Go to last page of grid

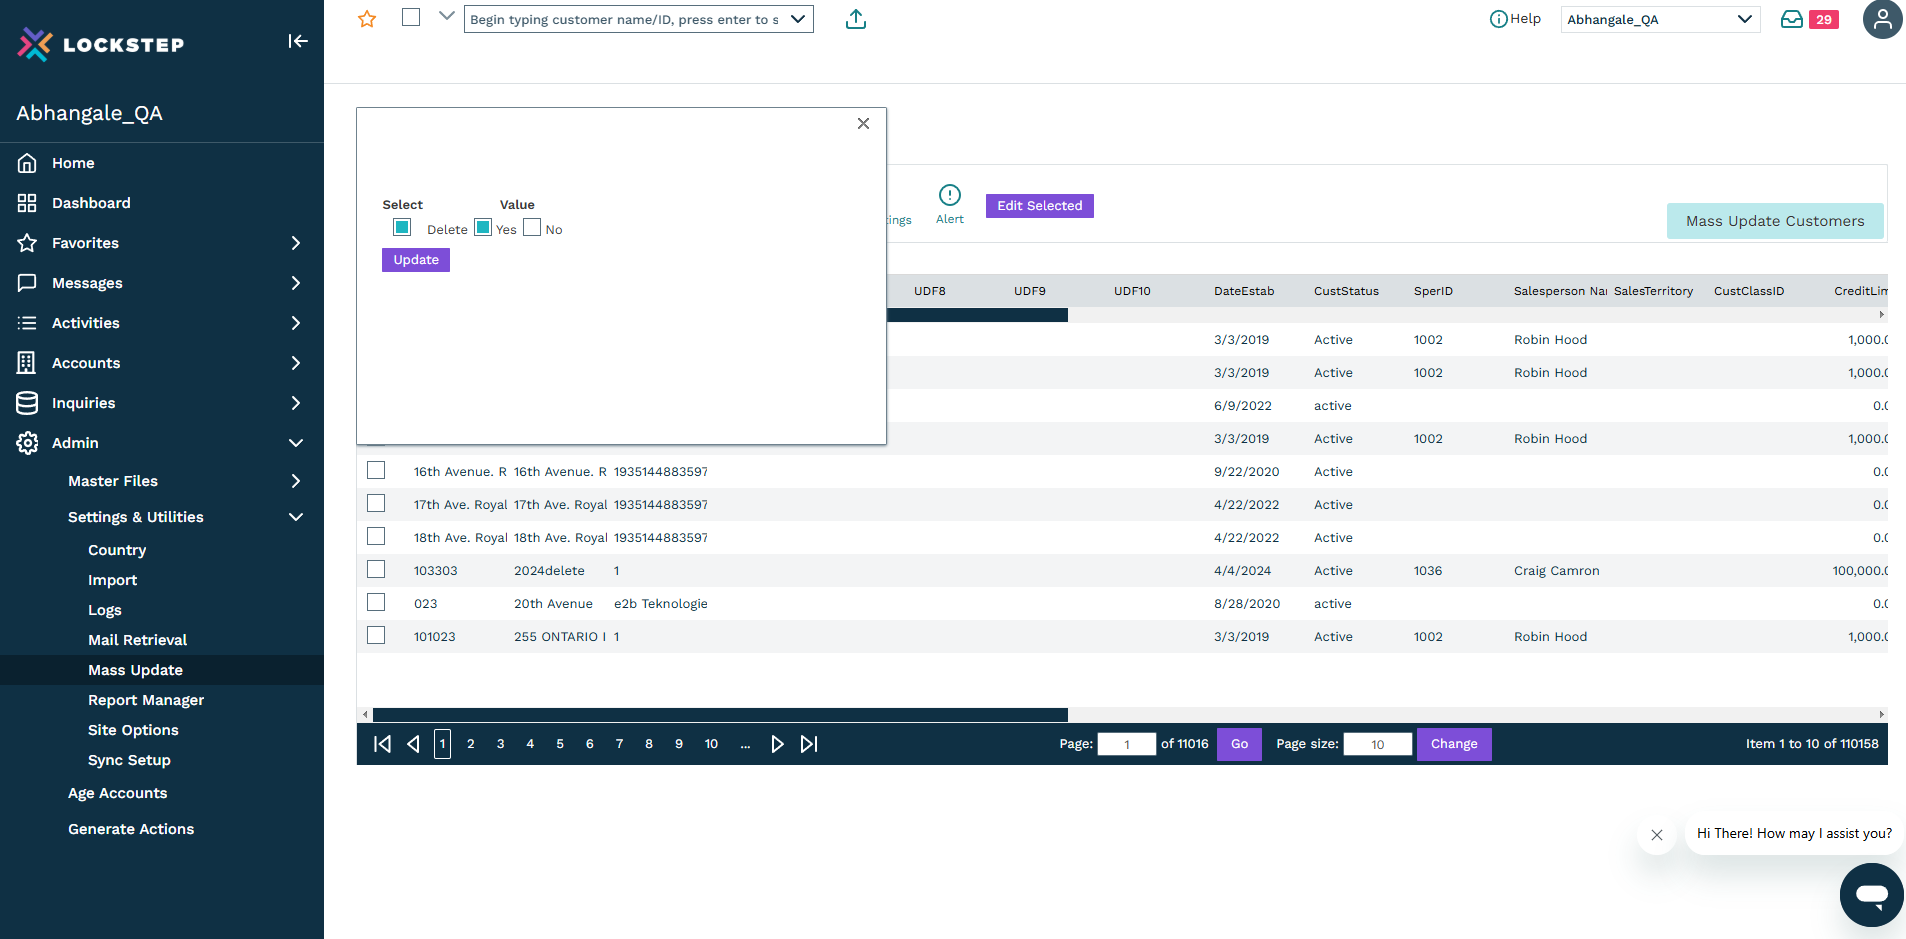coord(809,744)
